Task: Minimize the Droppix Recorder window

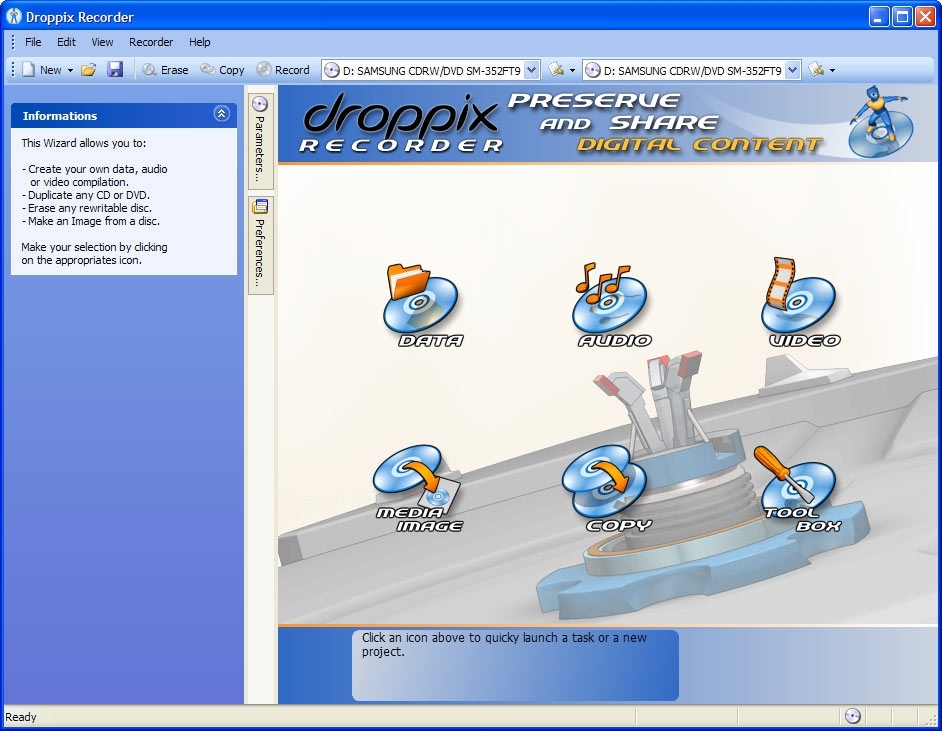Action: coord(879,16)
